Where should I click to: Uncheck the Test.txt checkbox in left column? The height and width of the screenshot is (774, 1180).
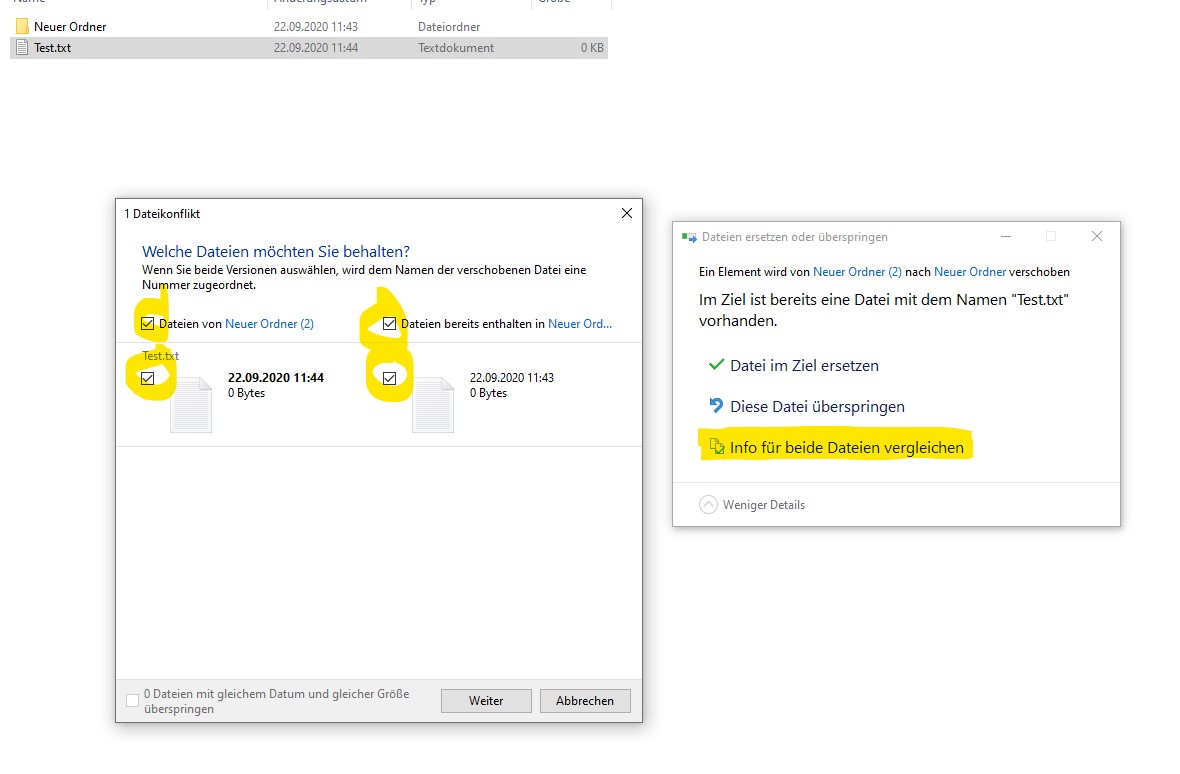click(149, 377)
